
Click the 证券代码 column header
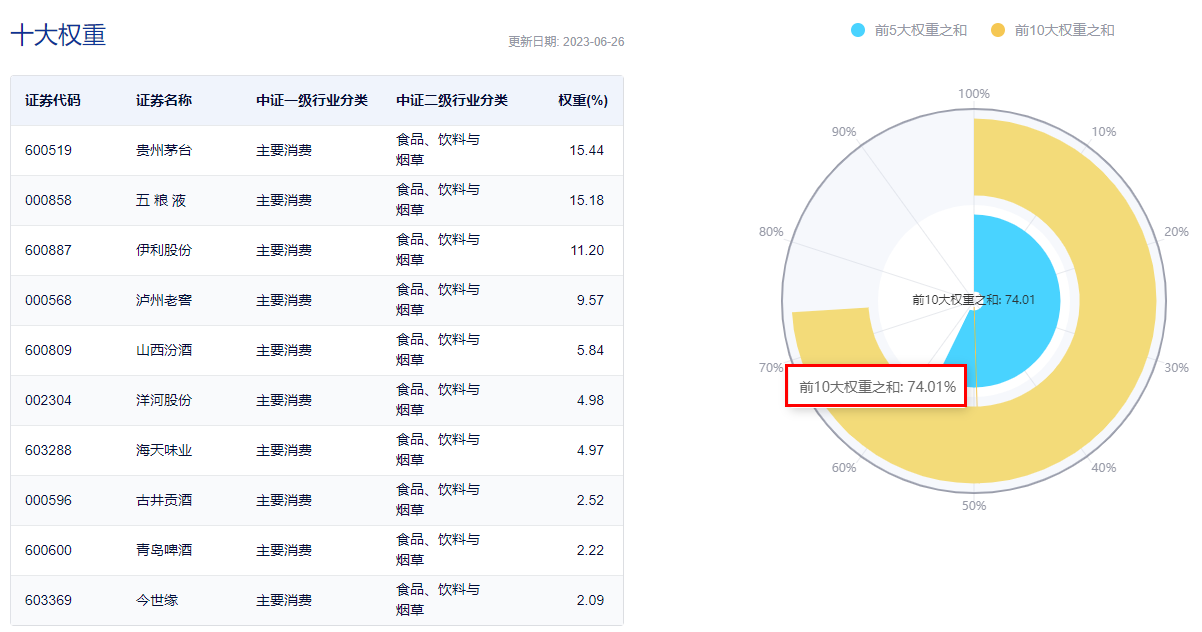pyautogui.click(x=53, y=101)
